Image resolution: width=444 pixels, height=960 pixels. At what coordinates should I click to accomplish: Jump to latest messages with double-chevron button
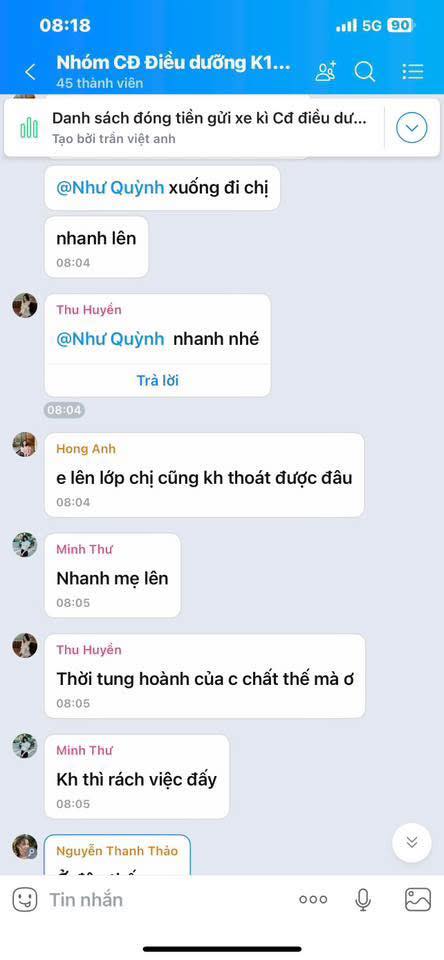click(412, 843)
